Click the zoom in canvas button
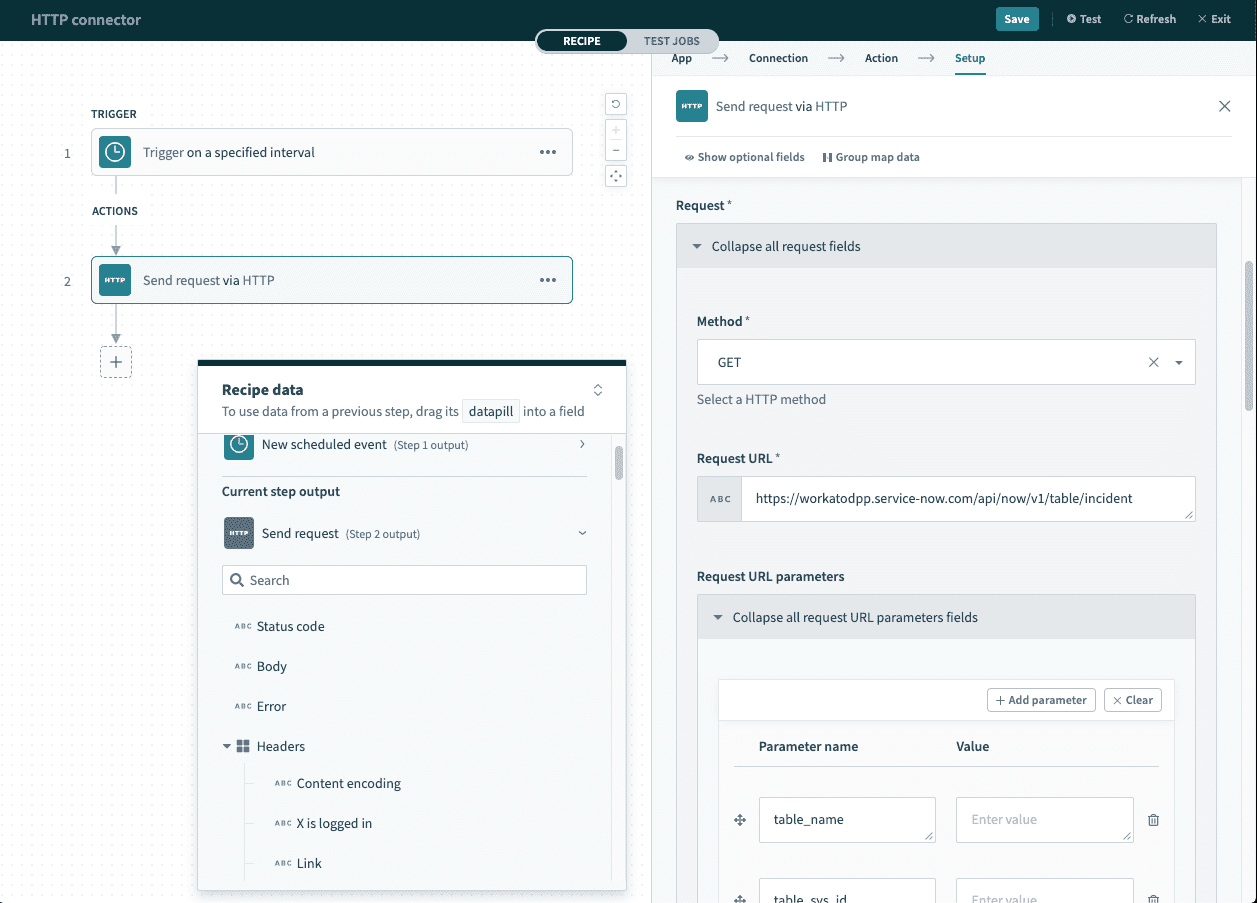 (616, 130)
